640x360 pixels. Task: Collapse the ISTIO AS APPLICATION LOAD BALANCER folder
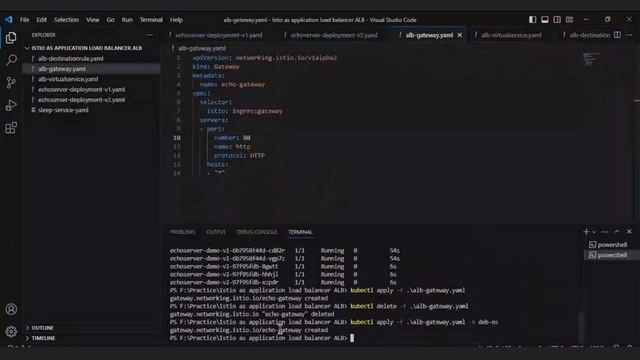click(x=87, y=48)
